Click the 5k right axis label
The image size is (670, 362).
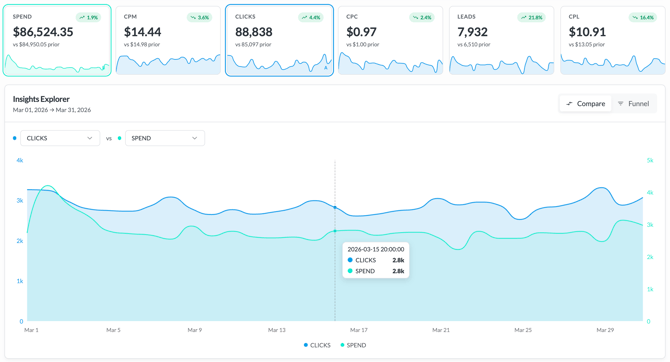[650, 160]
